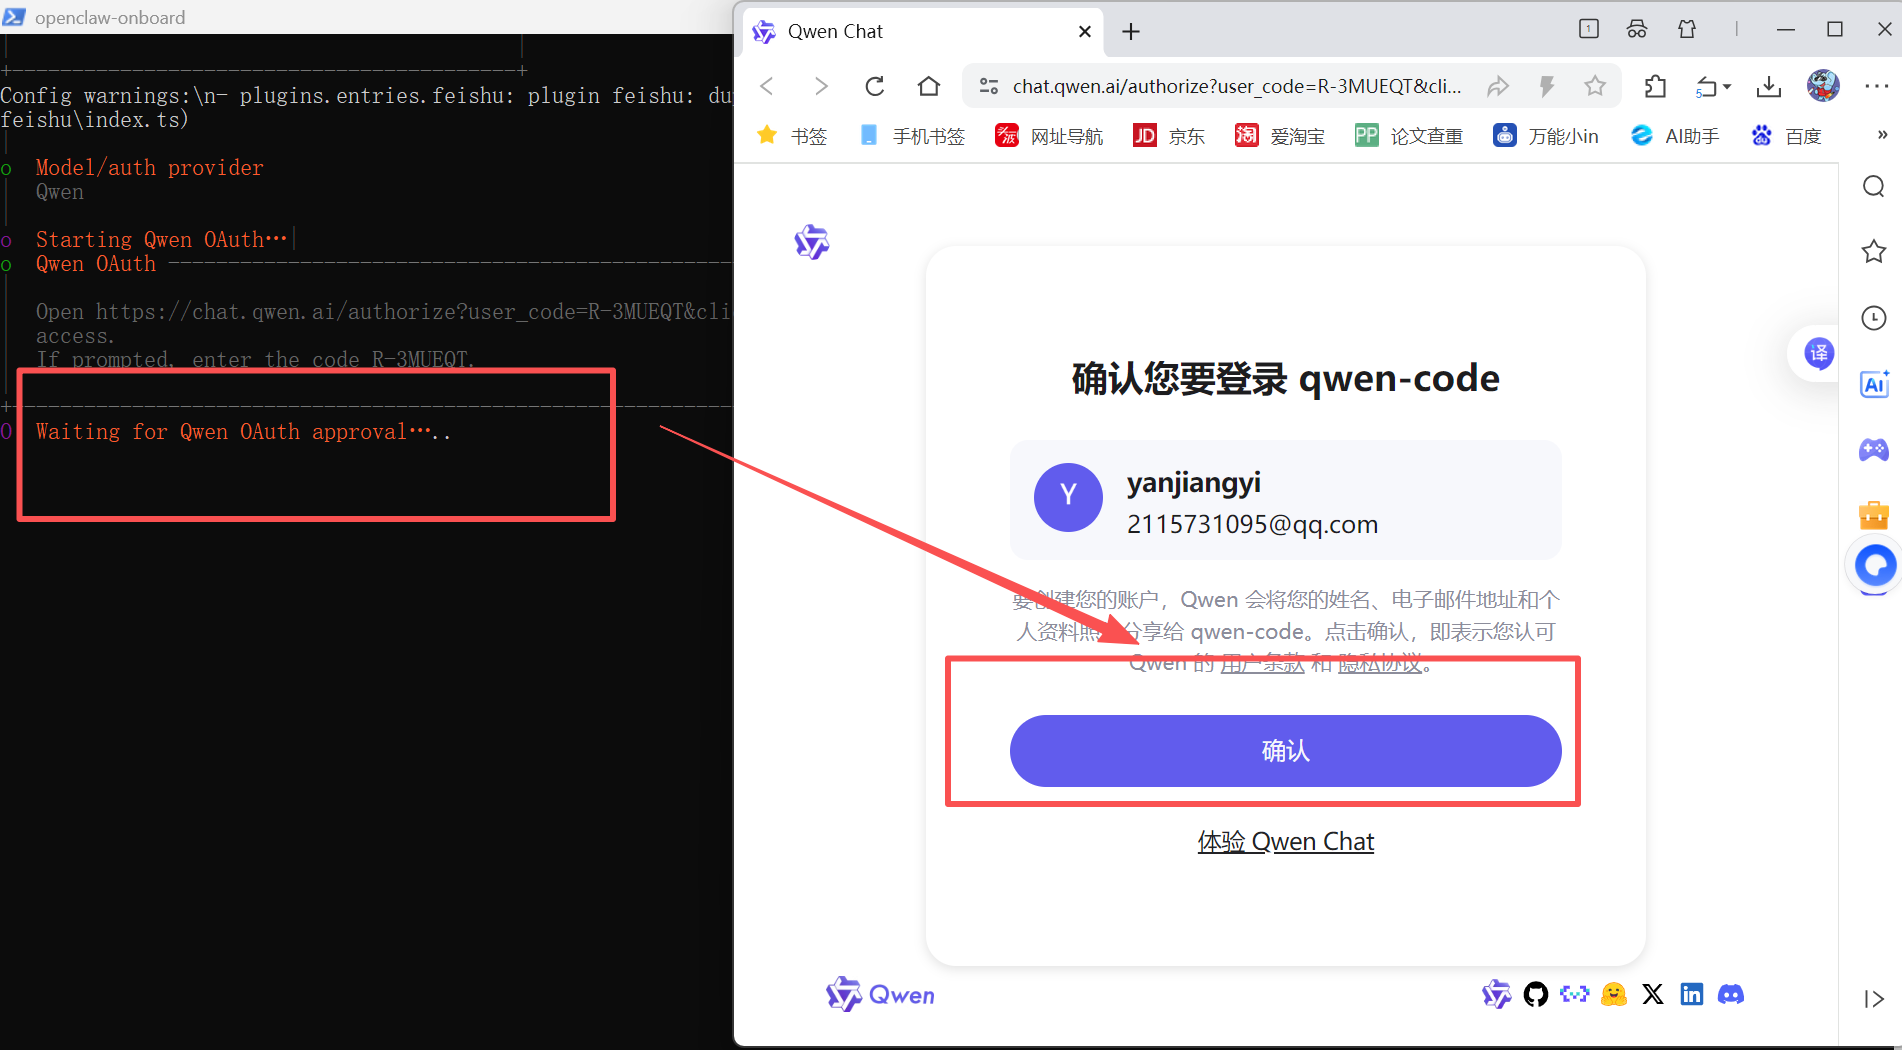Image resolution: width=1902 pixels, height=1050 pixels.
Task: Go forward in browser history
Action: click(x=821, y=87)
